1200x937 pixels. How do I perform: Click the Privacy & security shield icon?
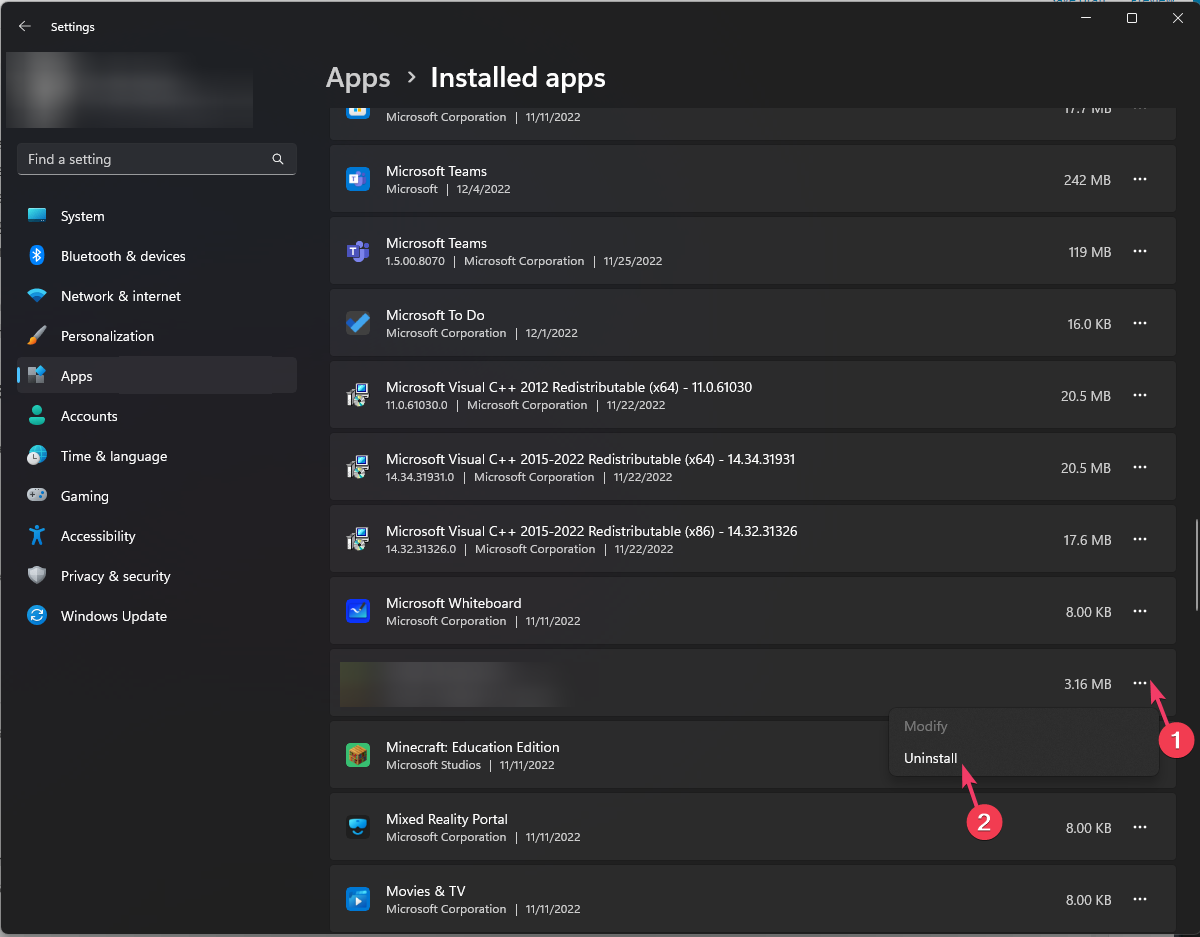click(37, 576)
